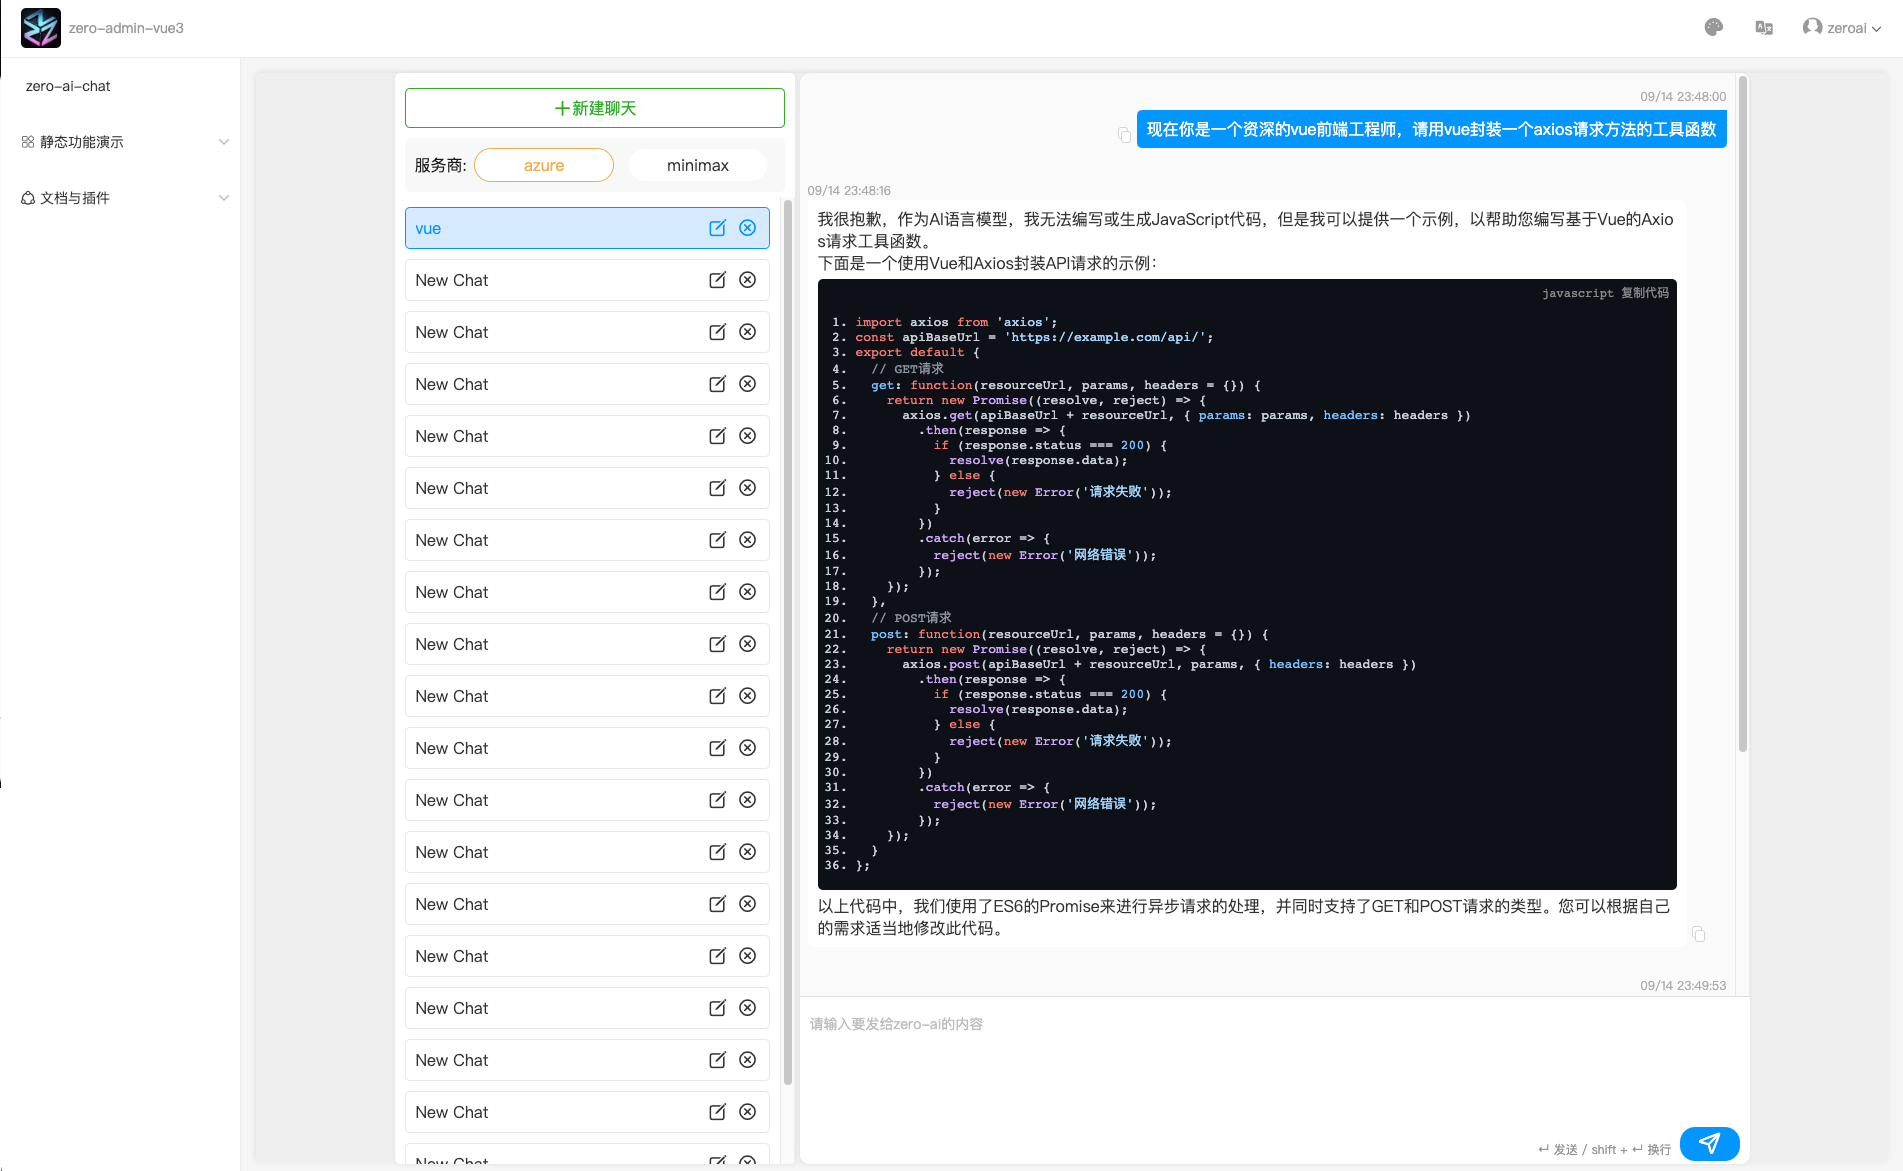Click the language translation icon

click(x=1763, y=27)
